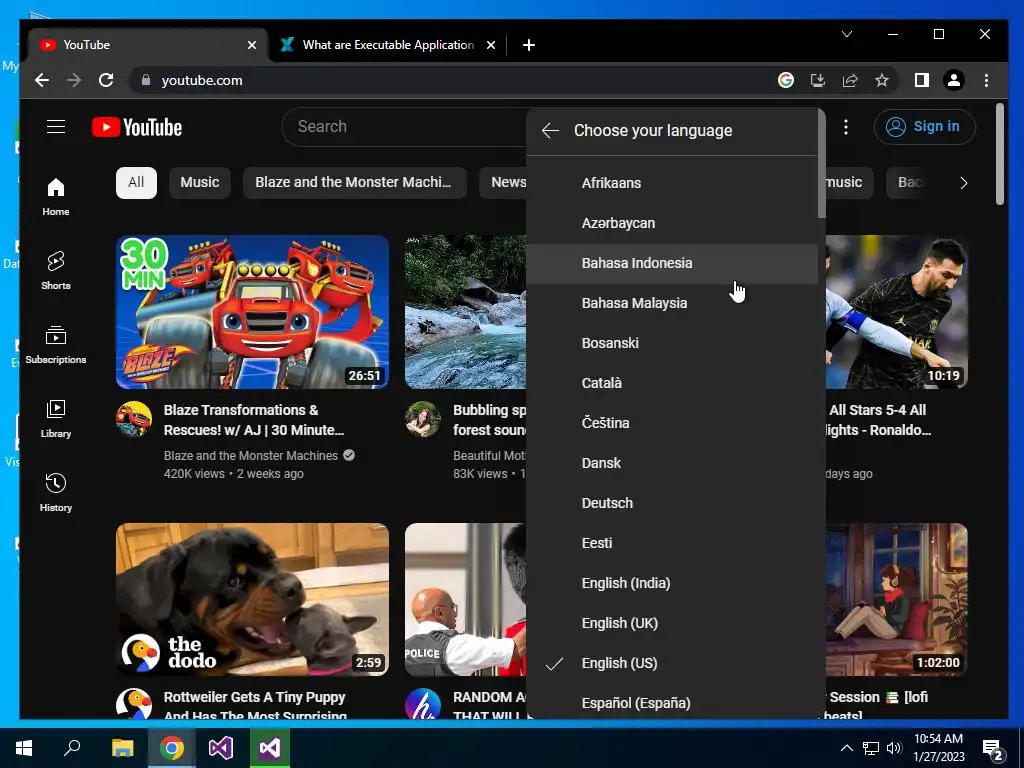Screen dimensions: 1024x768
Task: Open History in the sidebar
Action: [56, 492]
